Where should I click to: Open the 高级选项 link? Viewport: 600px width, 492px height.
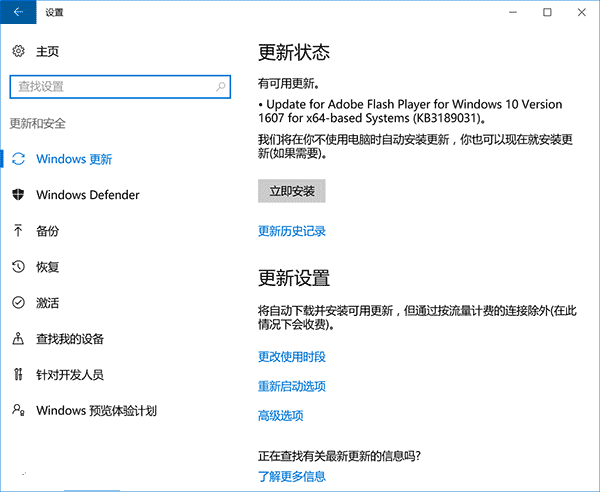point(280,415)
